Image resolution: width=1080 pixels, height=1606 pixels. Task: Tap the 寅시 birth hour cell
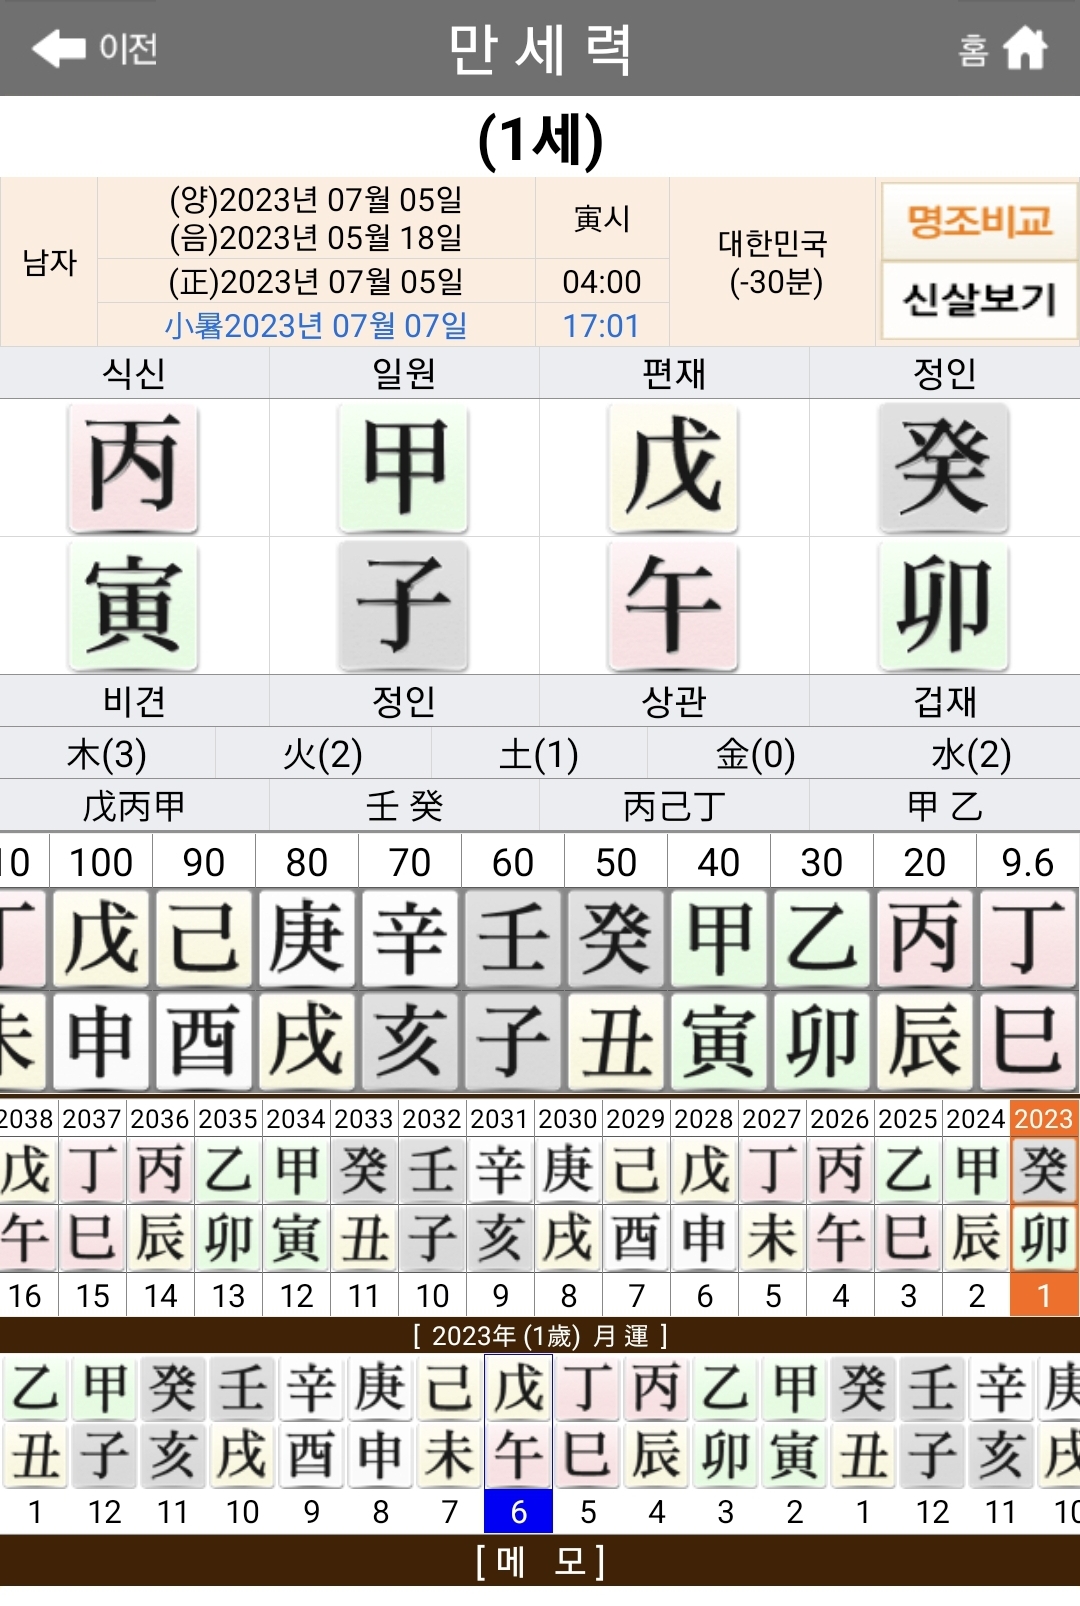(x=602, y=219)
